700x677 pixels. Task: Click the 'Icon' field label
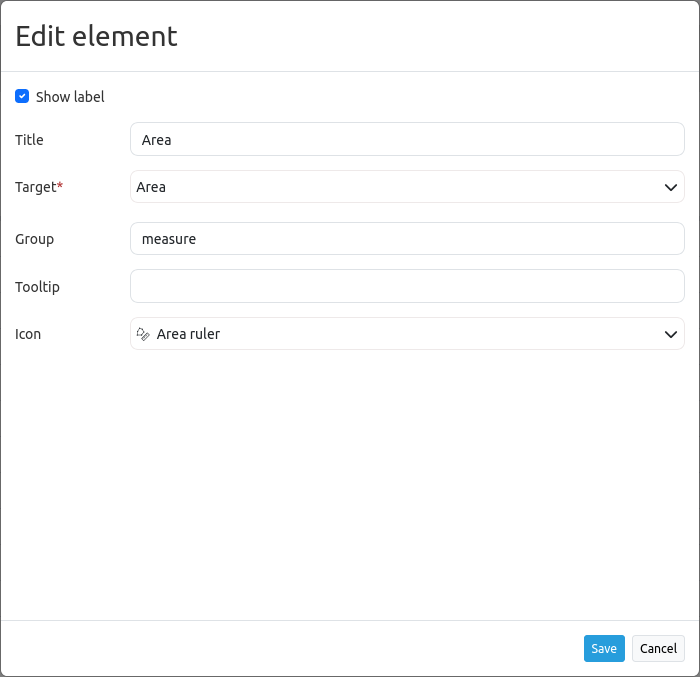(28, 334)
